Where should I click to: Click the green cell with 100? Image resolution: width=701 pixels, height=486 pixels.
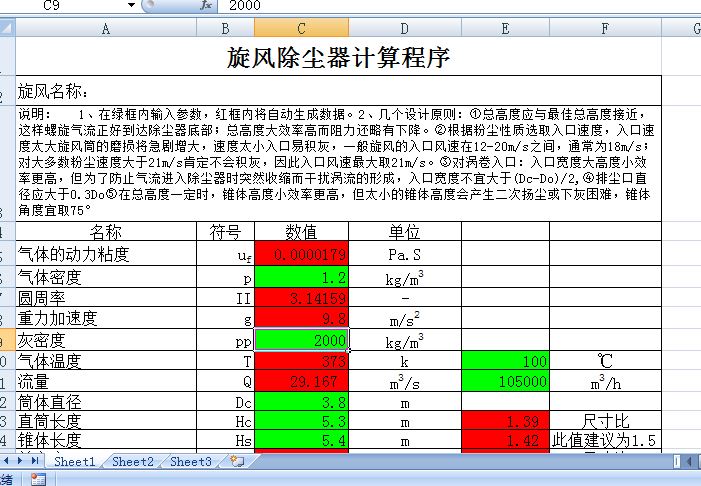(505, 360)
